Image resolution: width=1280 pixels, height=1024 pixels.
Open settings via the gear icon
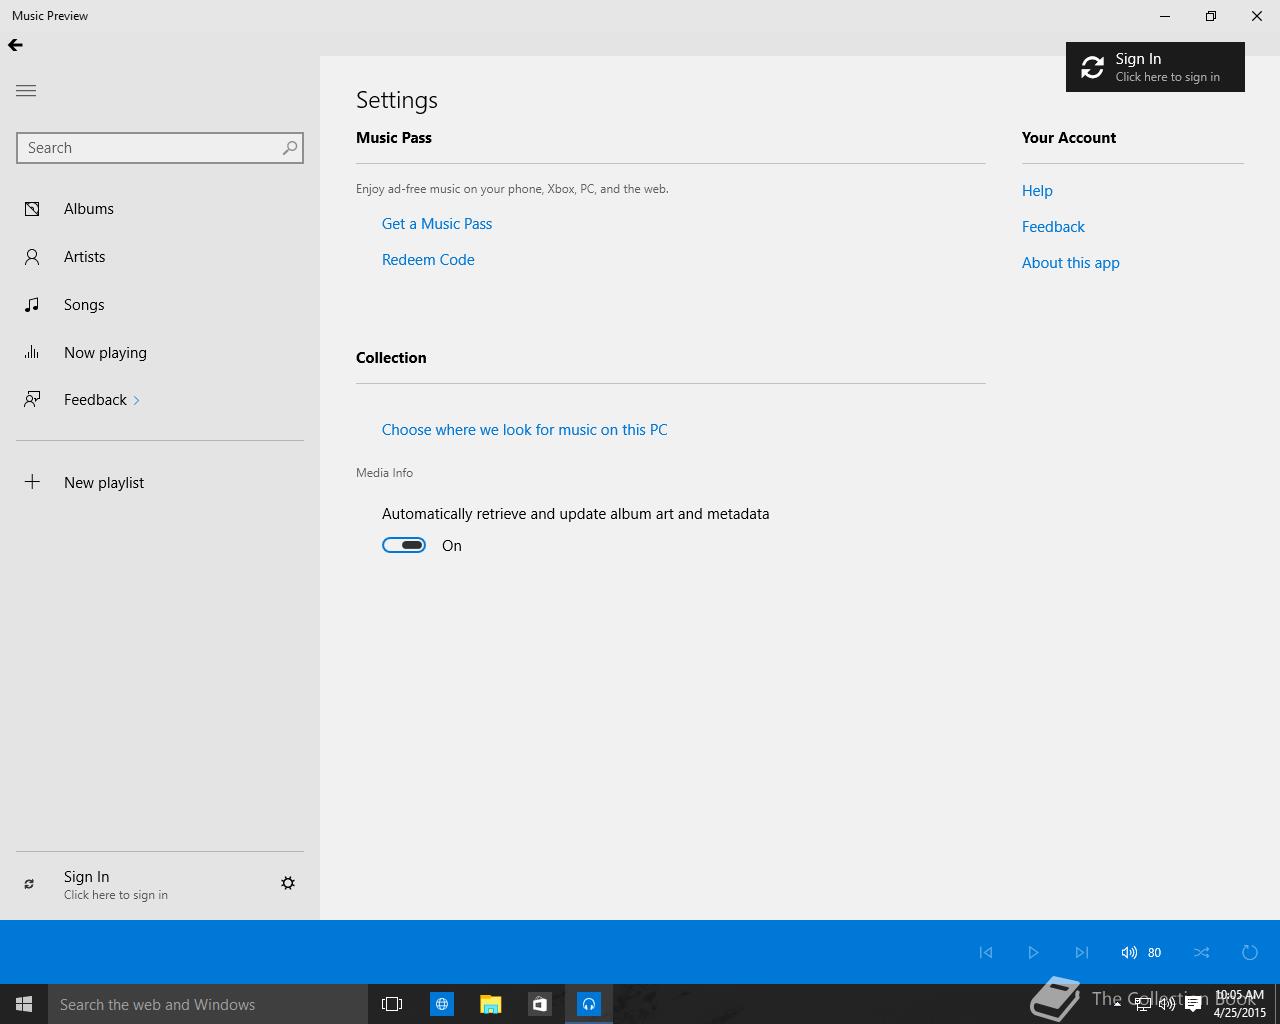click(288, 883)
